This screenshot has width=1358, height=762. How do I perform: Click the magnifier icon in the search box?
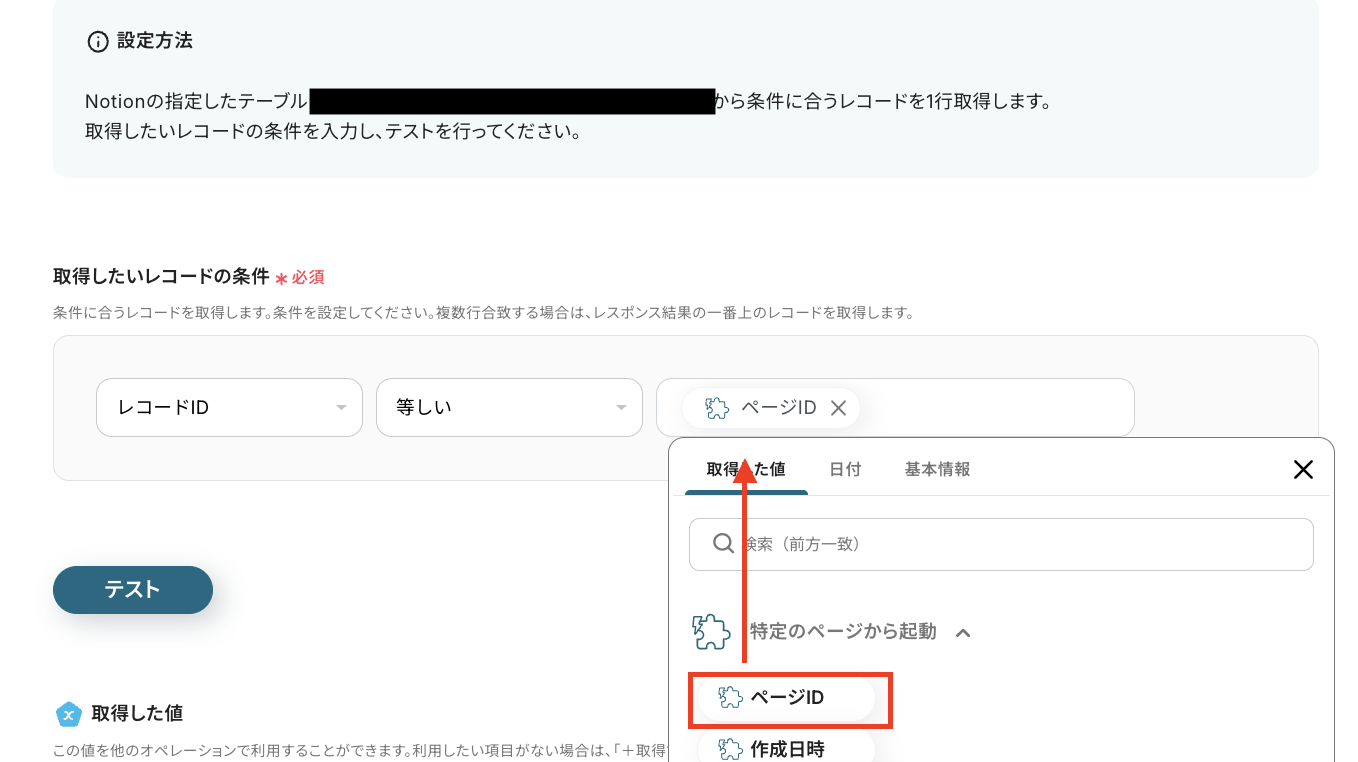[x=722, y=544]
